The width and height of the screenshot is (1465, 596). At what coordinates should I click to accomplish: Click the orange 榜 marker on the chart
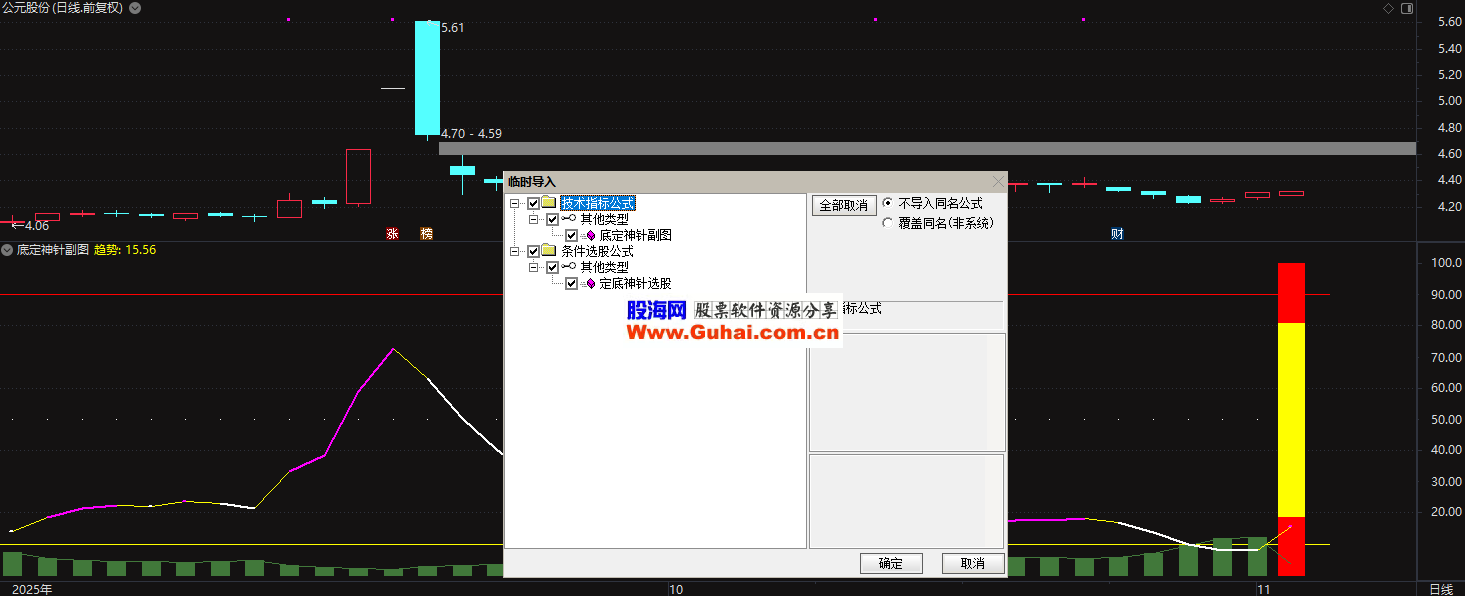tap(427, 234)
